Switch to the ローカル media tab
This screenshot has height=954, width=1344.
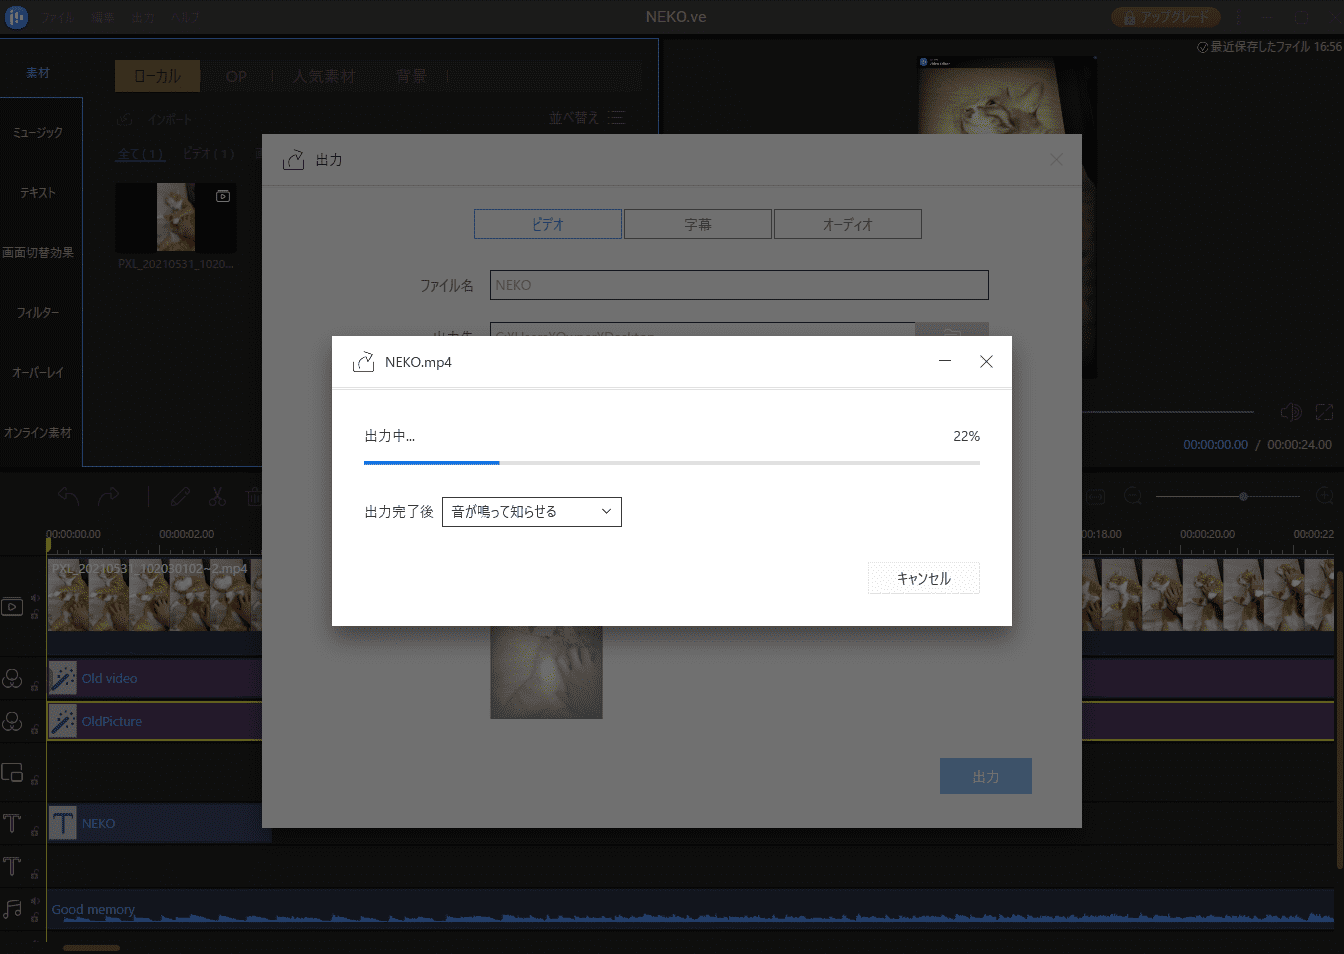point(157,76)
